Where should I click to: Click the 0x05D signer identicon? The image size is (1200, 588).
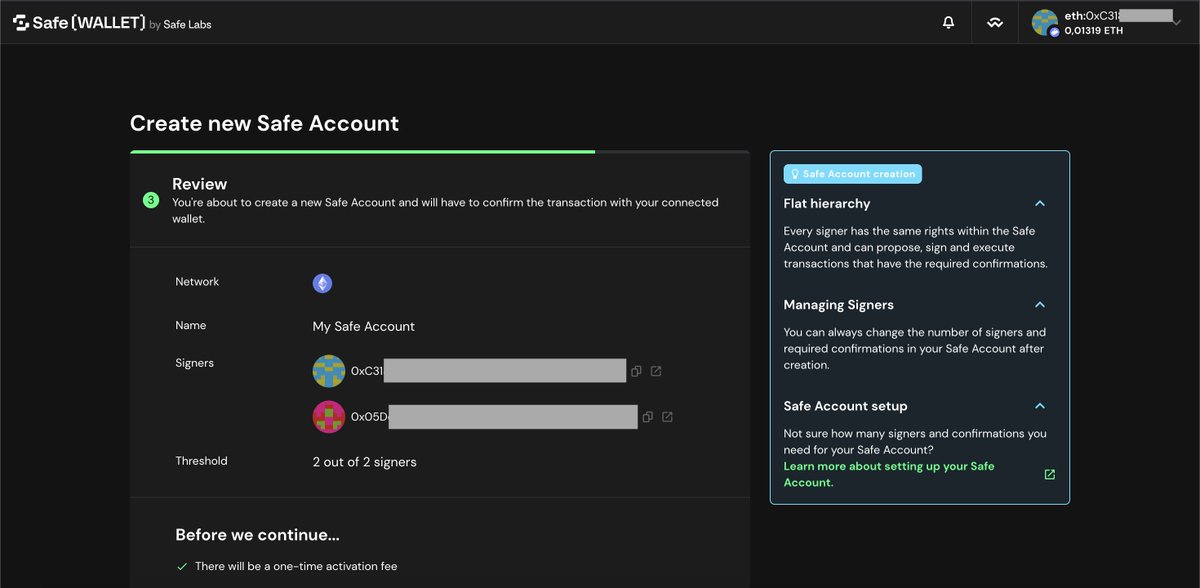(x=329, y=416)
